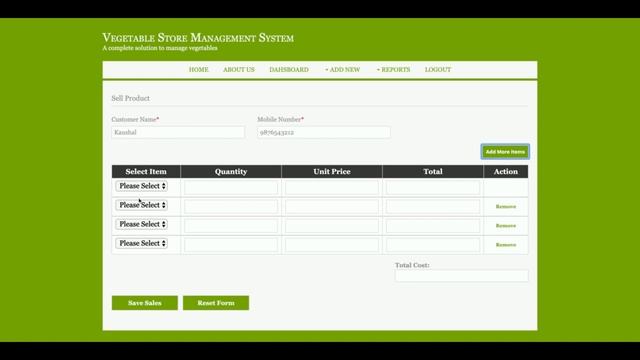
Task: Click first row Quantity field
Action: (x=231, y=187)
